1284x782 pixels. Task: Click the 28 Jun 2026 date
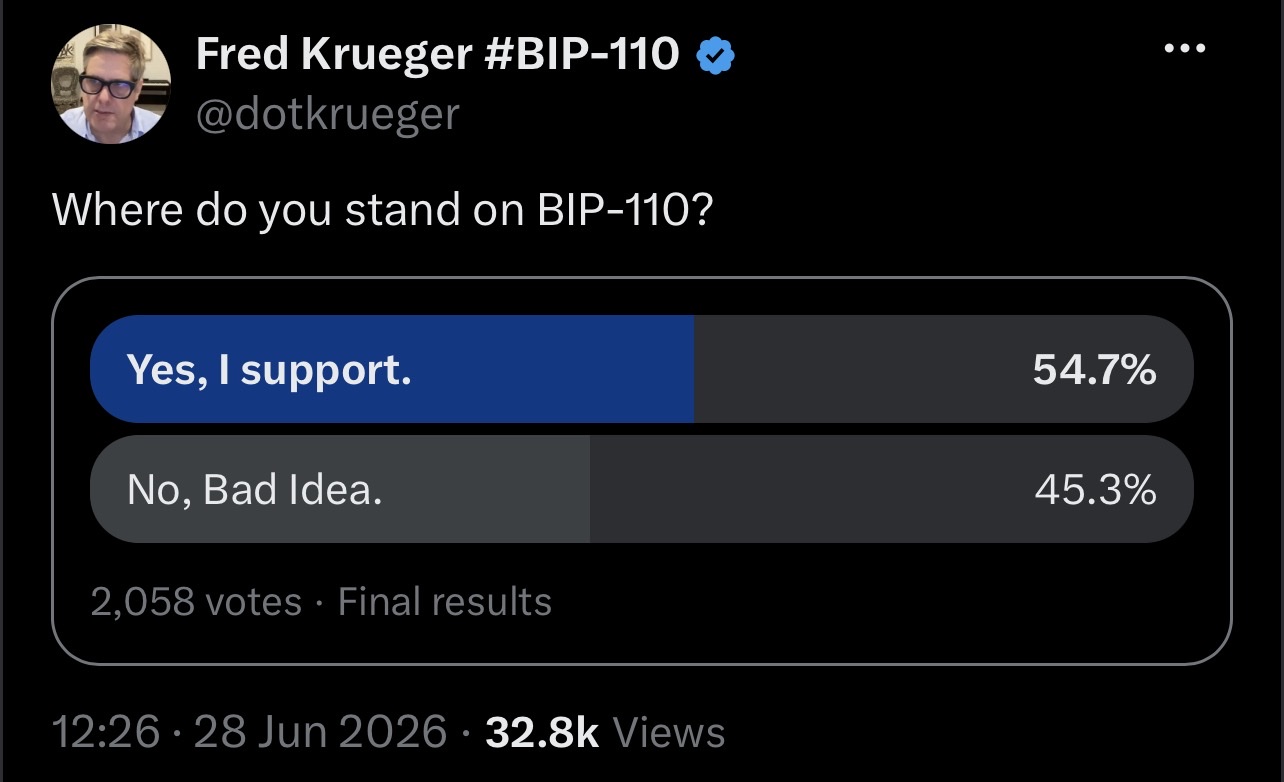320,732
